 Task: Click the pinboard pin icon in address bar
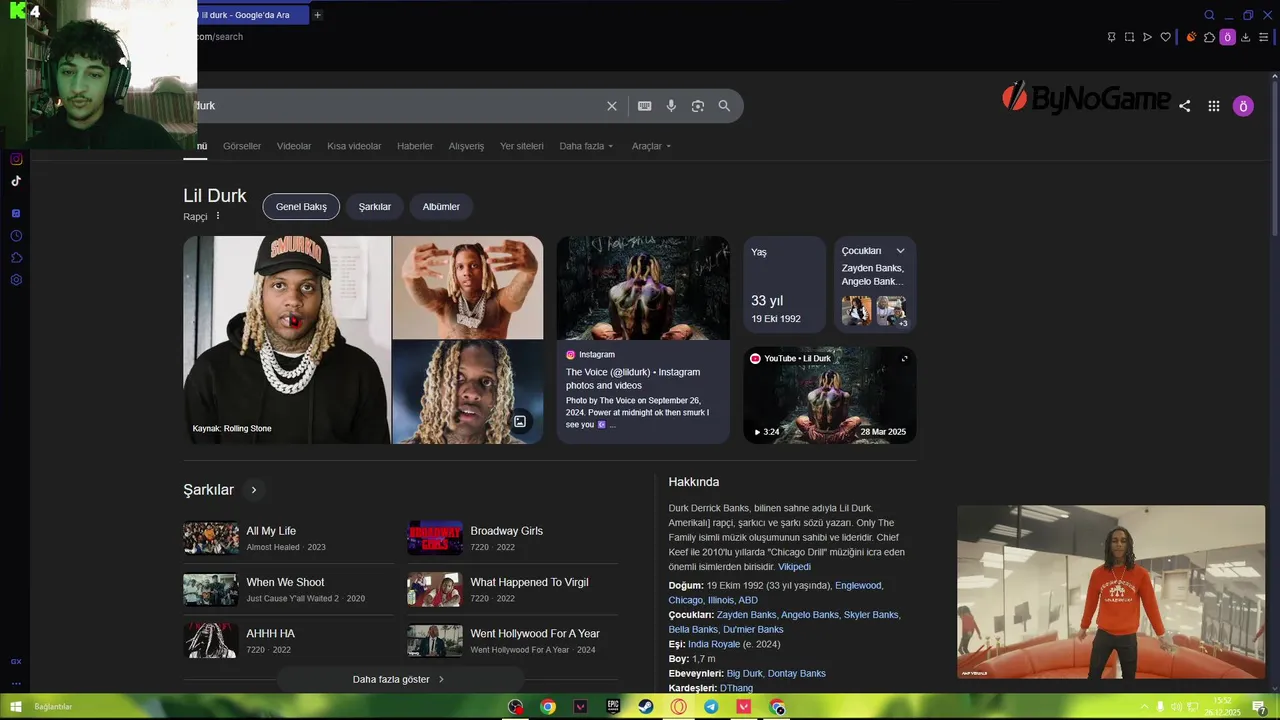click(1111, 37)
